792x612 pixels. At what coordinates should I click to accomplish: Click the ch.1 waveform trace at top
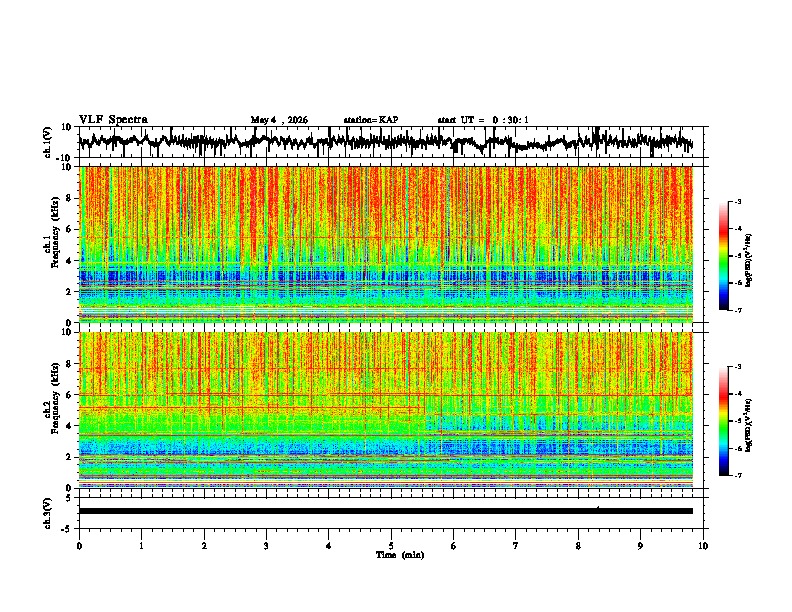(386, 142)
